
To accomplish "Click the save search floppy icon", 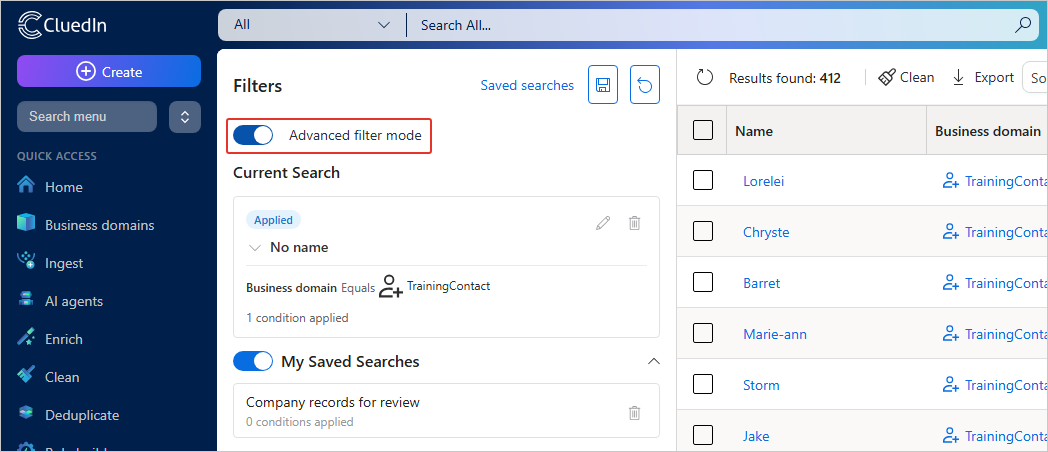I will tap(603, 85).
